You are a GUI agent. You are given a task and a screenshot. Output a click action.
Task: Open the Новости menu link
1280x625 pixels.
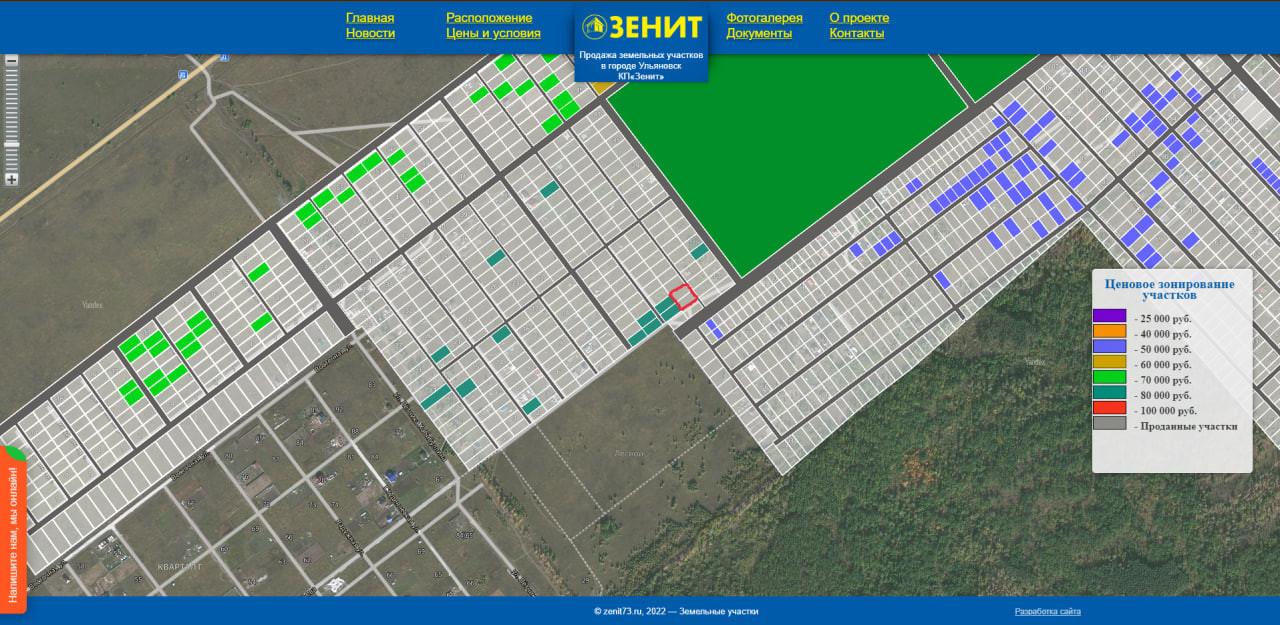(x=370, y=33)
